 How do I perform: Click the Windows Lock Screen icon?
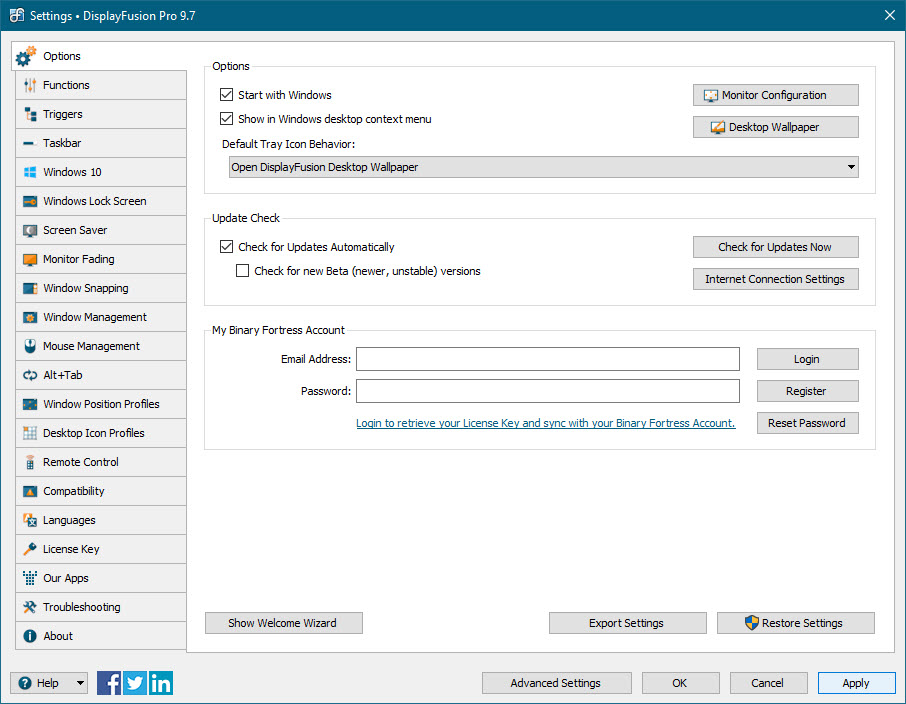tap(30, 201)
